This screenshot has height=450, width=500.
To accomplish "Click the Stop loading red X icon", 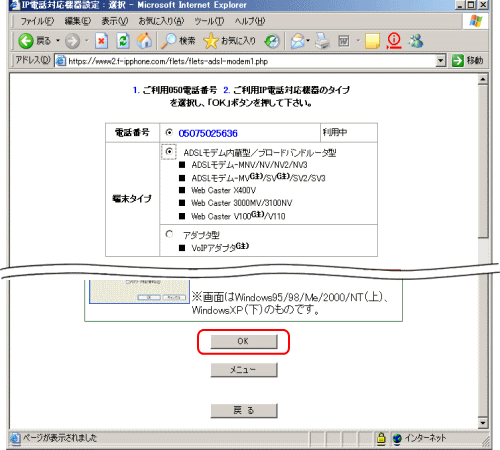I will [x=101, y=41].
